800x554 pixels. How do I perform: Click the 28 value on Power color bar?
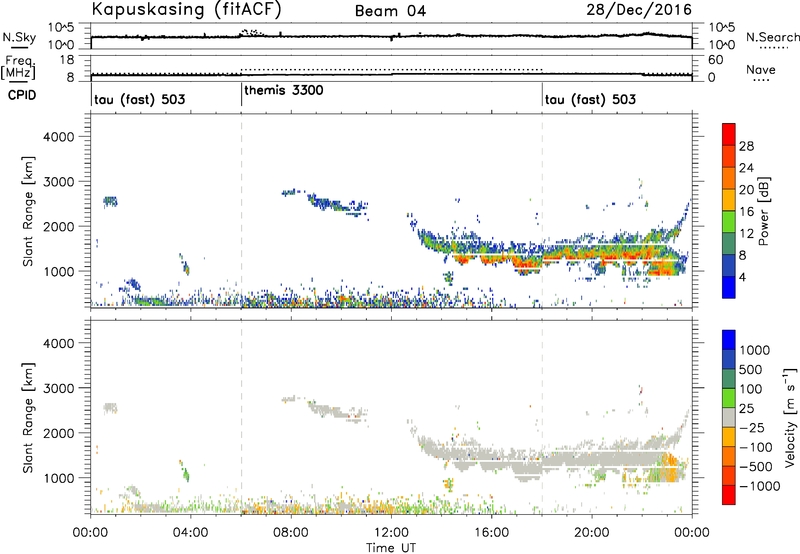(x=746, y=146)
